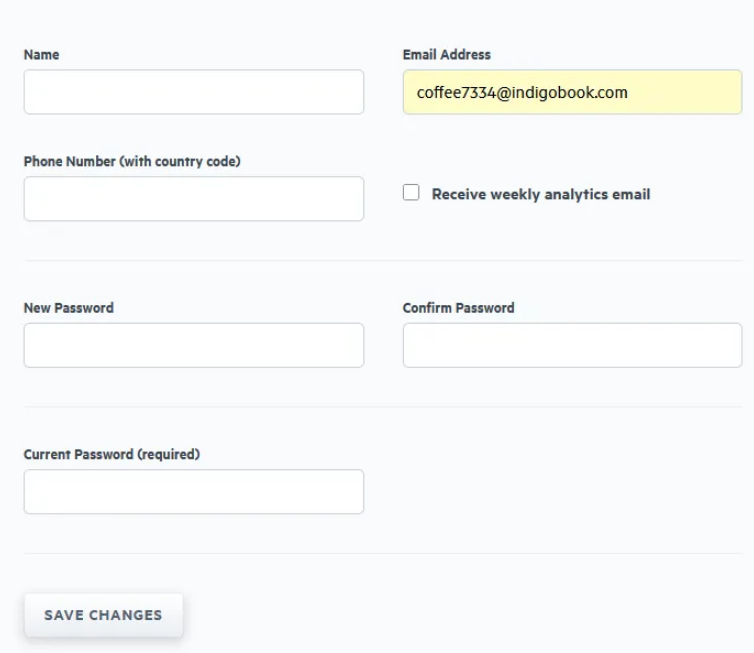
Task: Enable the weekly analytics email checkbox
Action: [411, 193]
